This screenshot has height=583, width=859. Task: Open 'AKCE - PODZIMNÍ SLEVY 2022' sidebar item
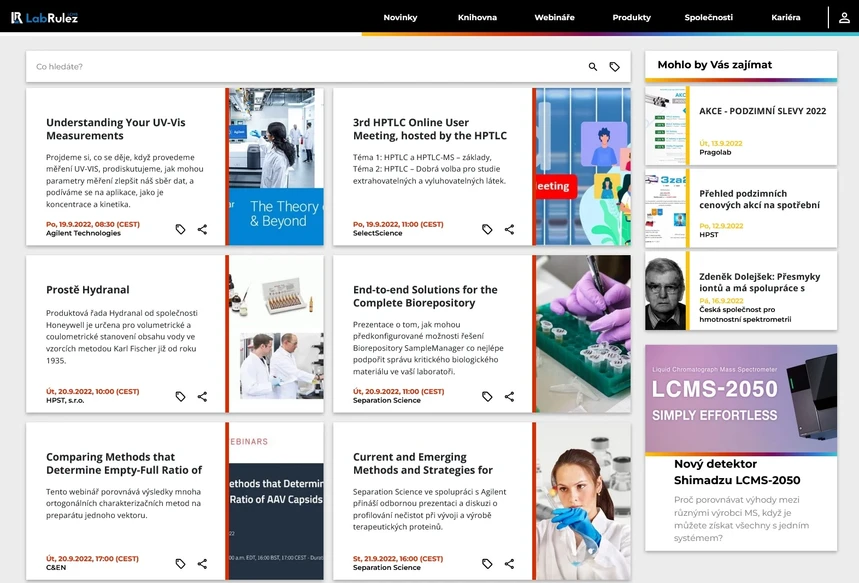pyautogui.click(x=762, y=111)
